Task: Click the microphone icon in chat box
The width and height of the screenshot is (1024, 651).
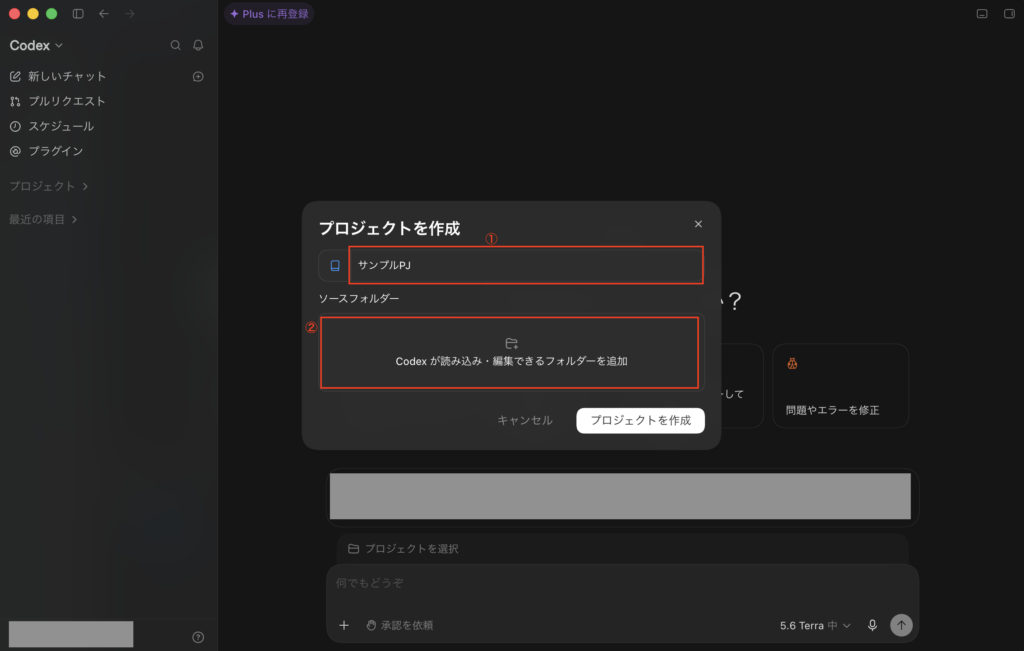Action: click(872, 625)
